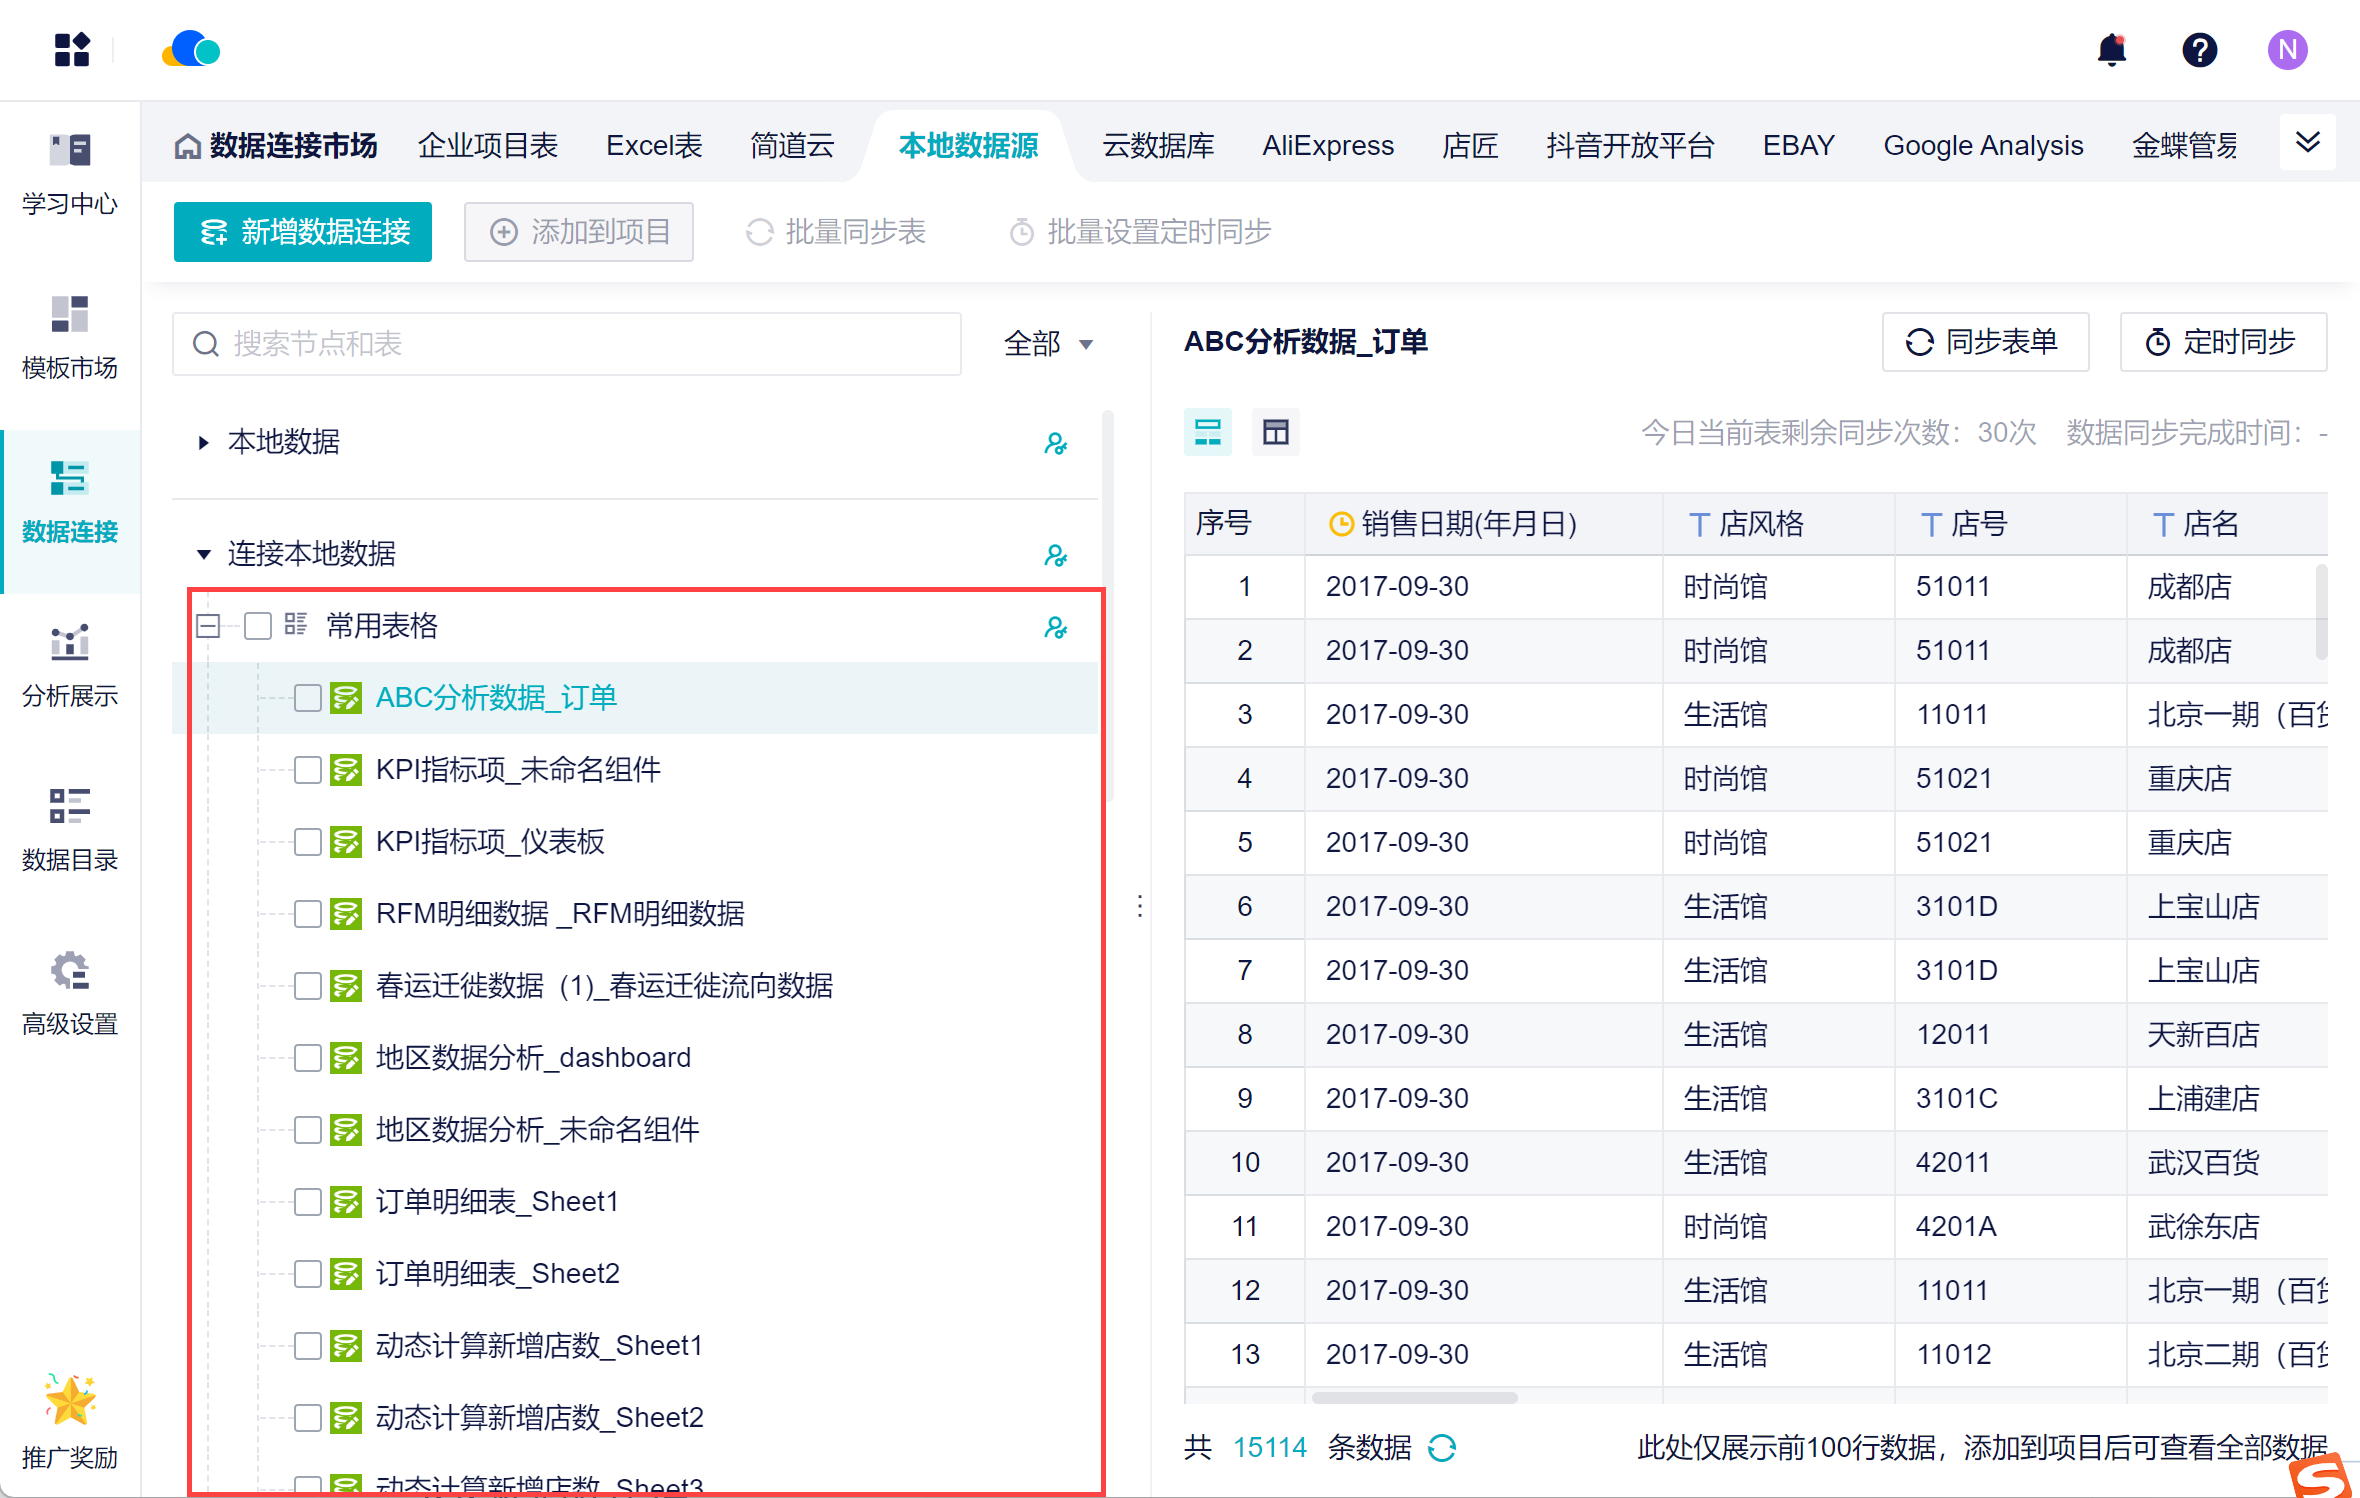Click the 同步表单 button

point(1984,342)
